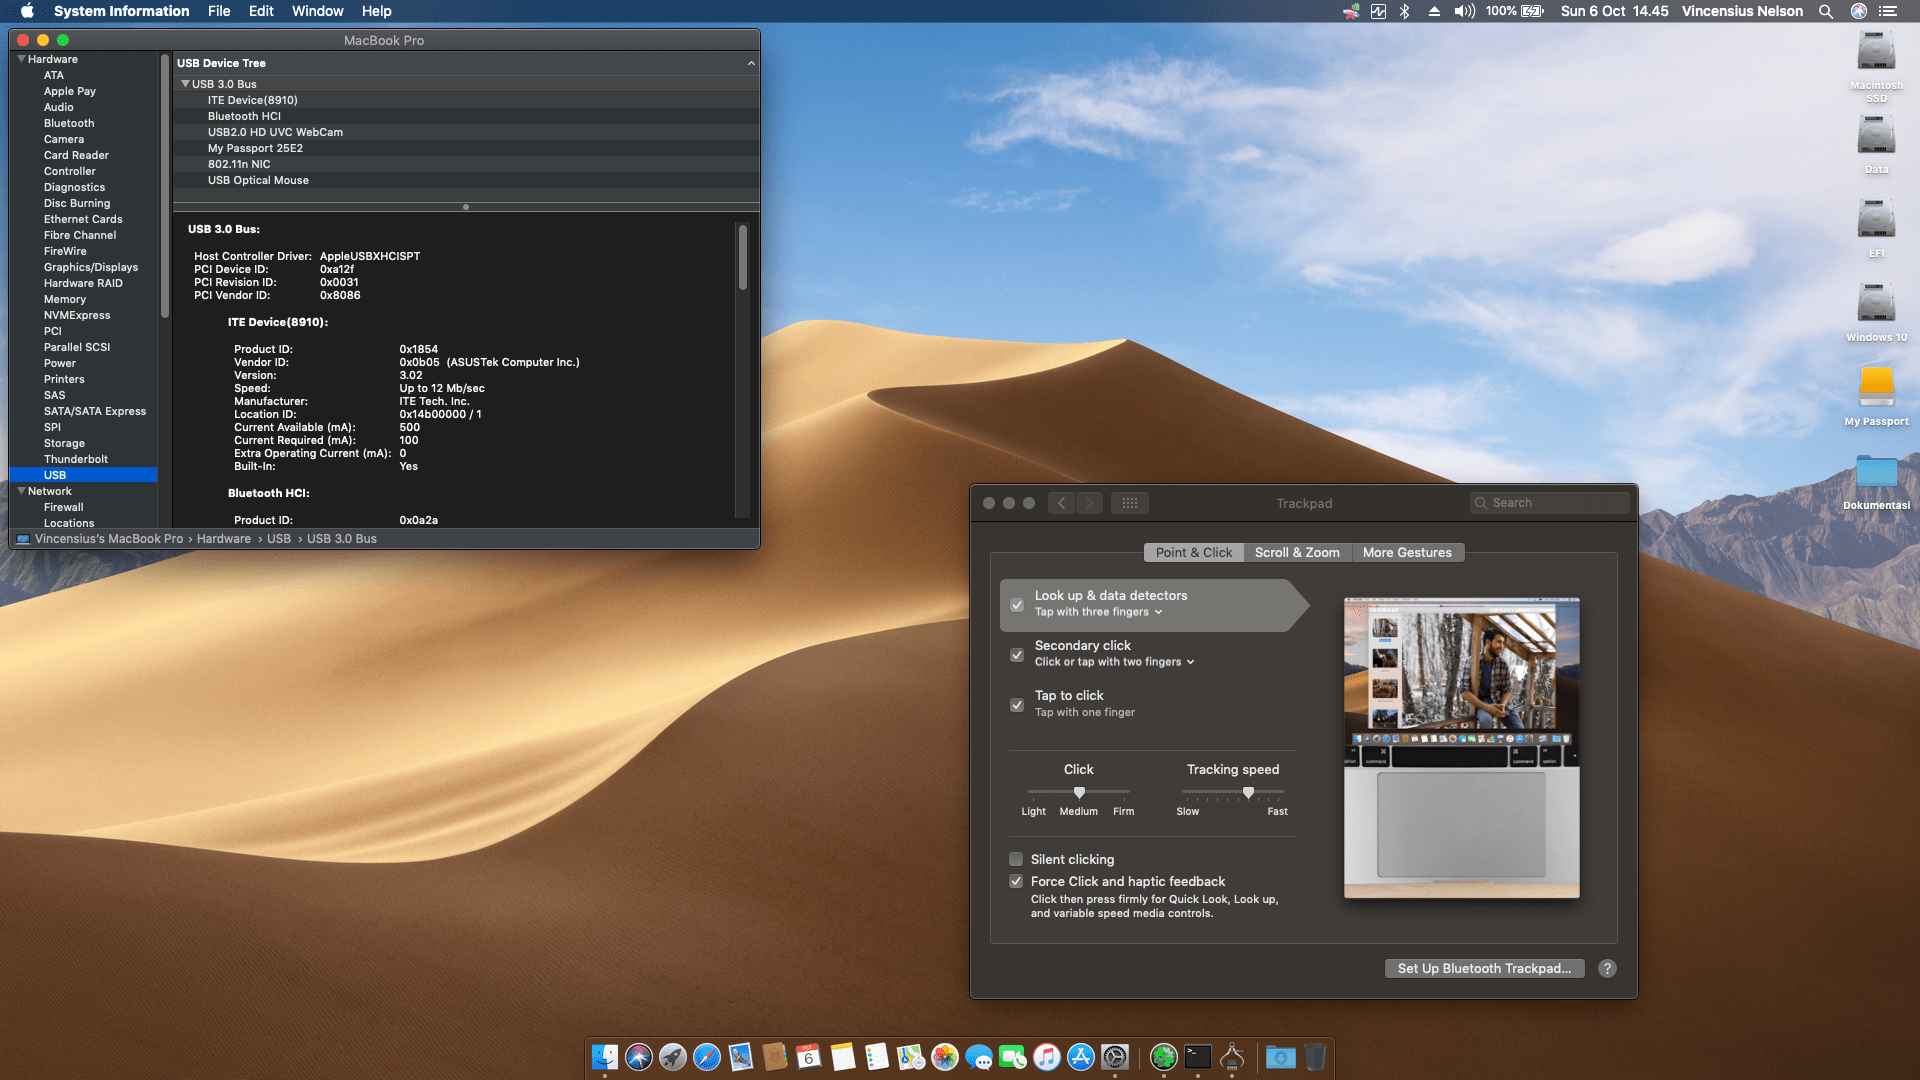This screenshot has width=1920, height=1080.
Task: Uncheck the Tap to click checkbox
Action: coord(1017,705)
